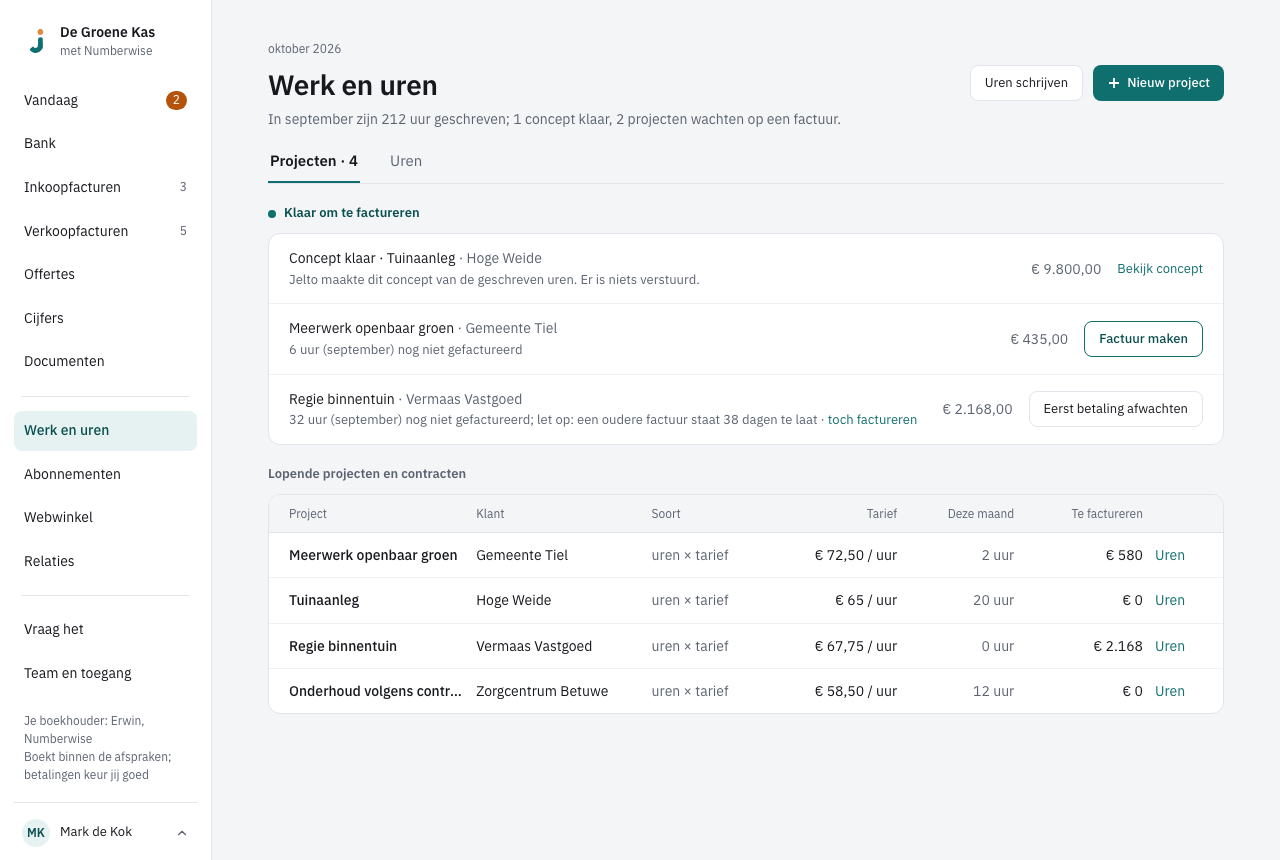Click the € 435,00 amount
Screen dimensions: 1280x860
[1039, 339]
